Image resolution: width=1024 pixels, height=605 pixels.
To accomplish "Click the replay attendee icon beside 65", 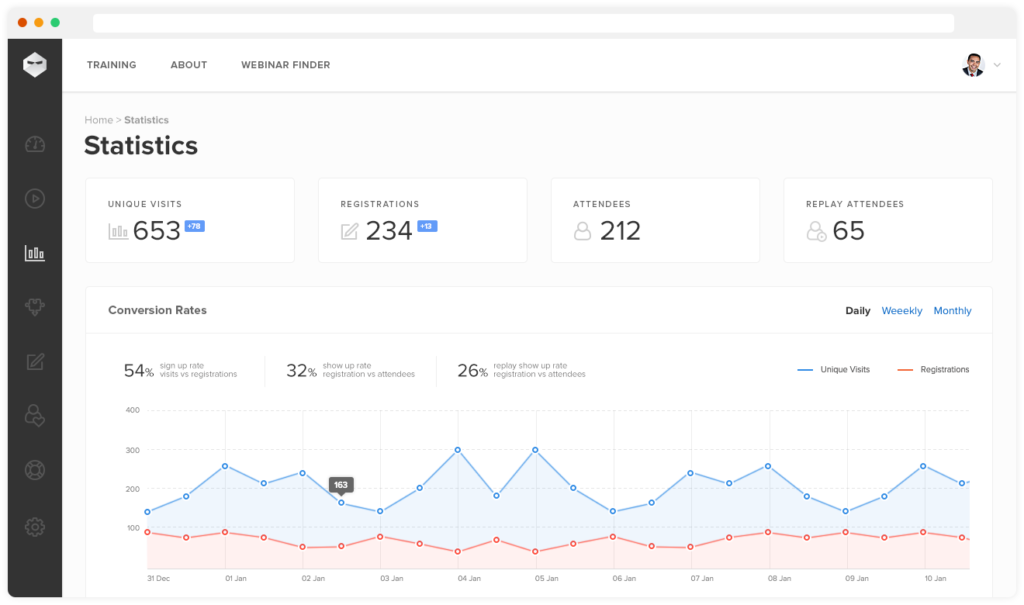I will coord(816,231).
